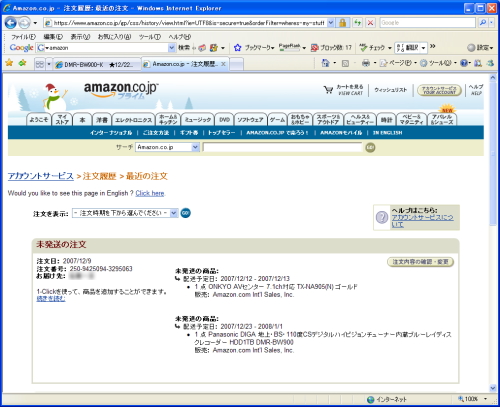The width and height of the screenshot is (500, 407).
Task: Open the order period selection dropdown
Action: click(x=174, y=213)
